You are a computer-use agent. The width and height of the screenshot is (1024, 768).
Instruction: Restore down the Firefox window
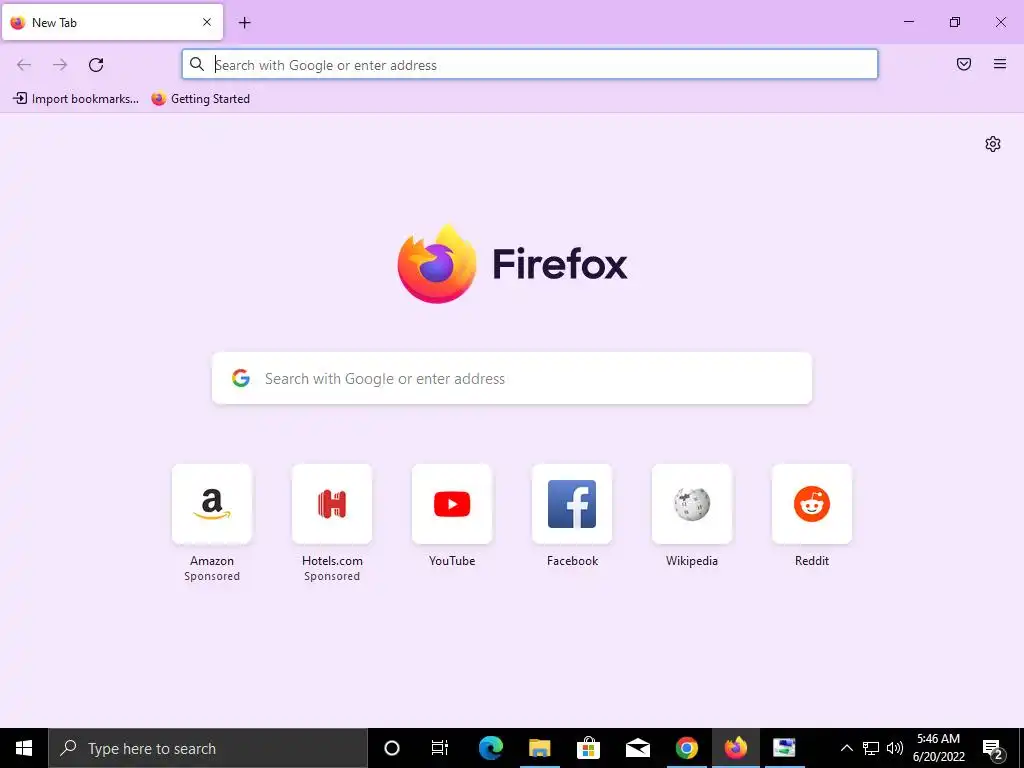coord(955,22)
